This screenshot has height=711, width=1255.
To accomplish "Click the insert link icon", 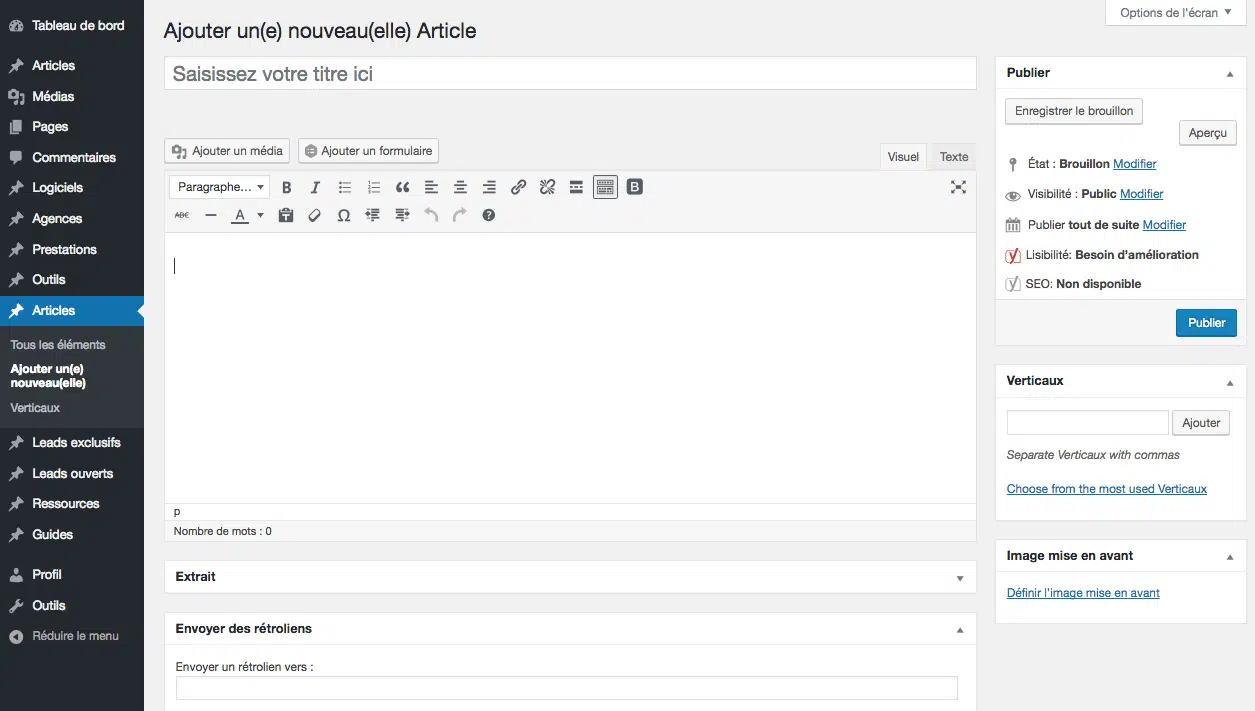I will (x=518, y=187).
